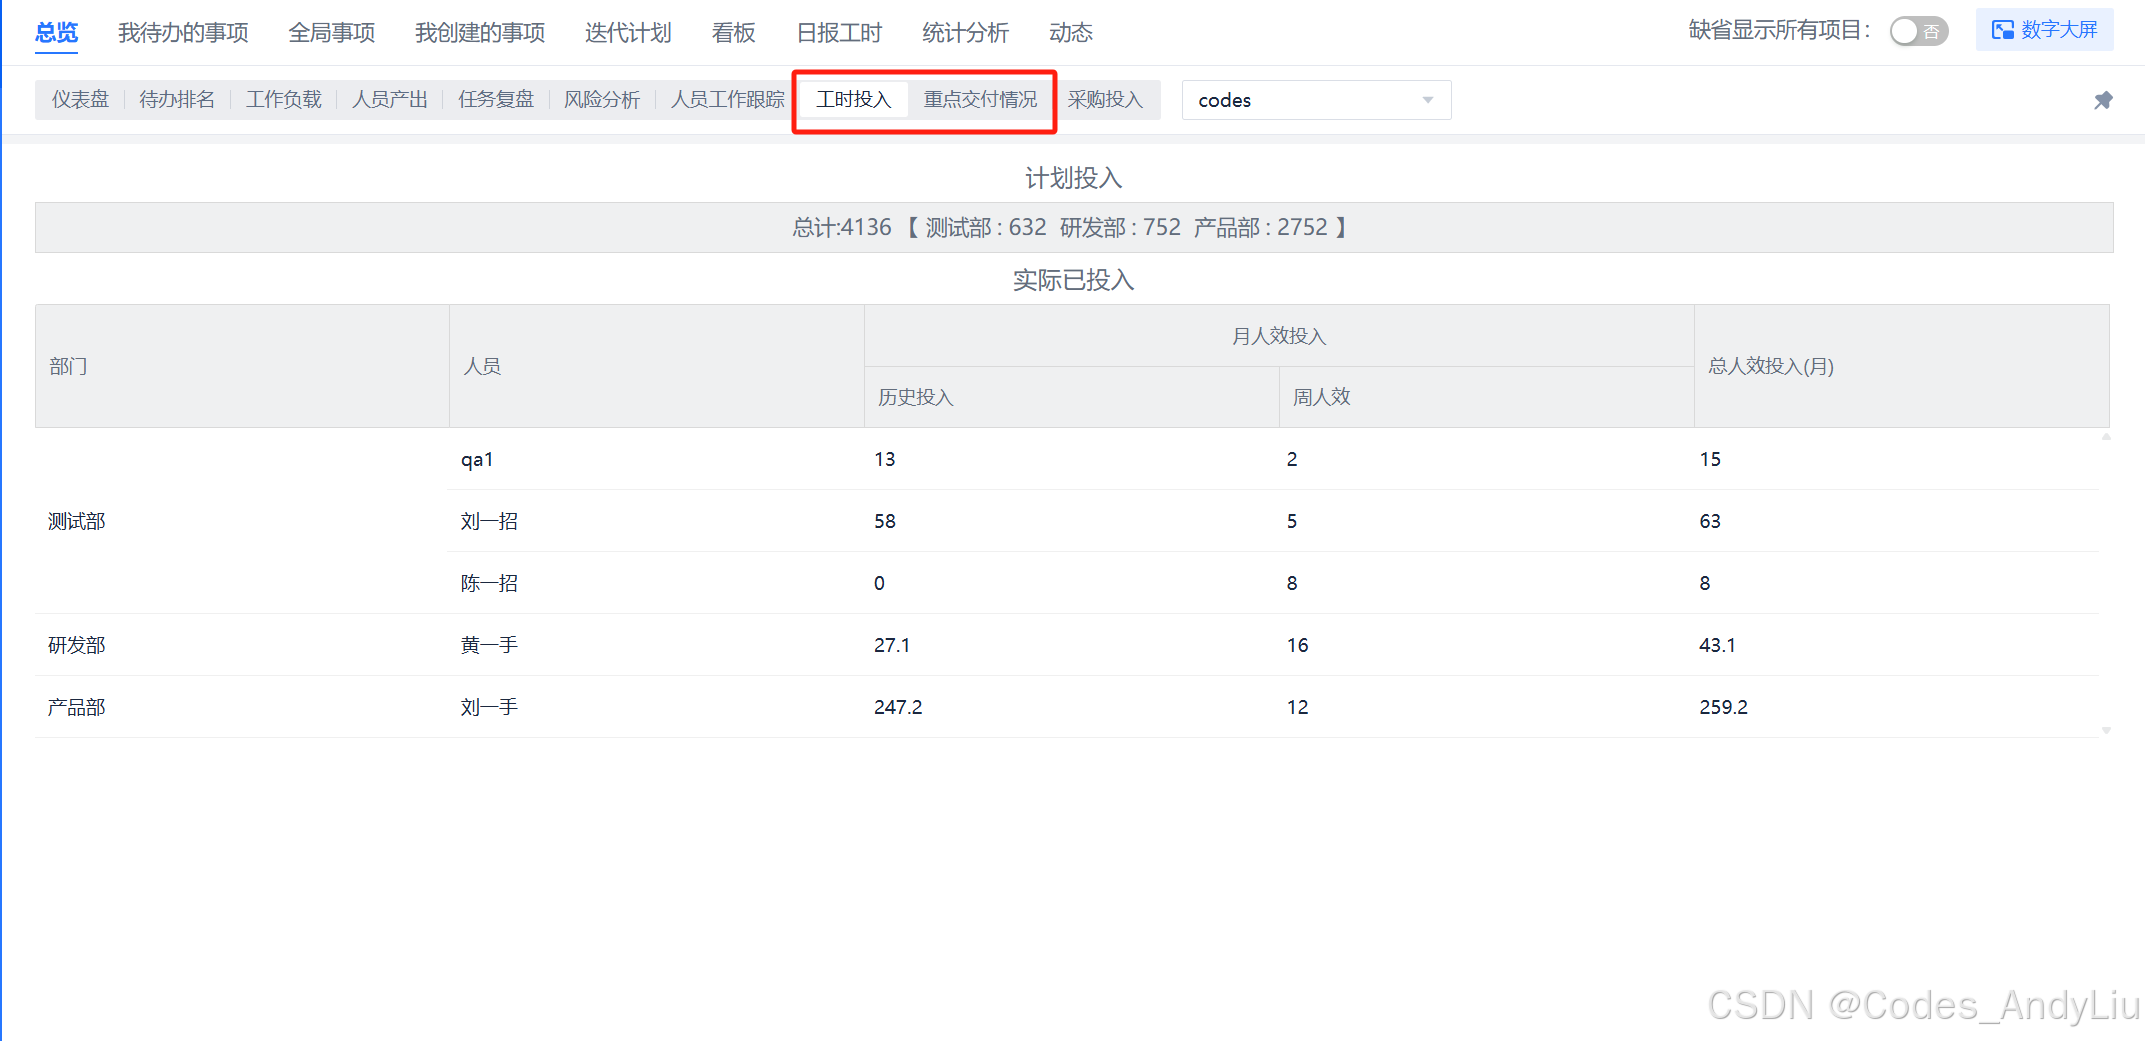Select the 仪表盘 sub-tab
The width and height of the screenshot is (2145, 1041).
(x=80, y=100)
